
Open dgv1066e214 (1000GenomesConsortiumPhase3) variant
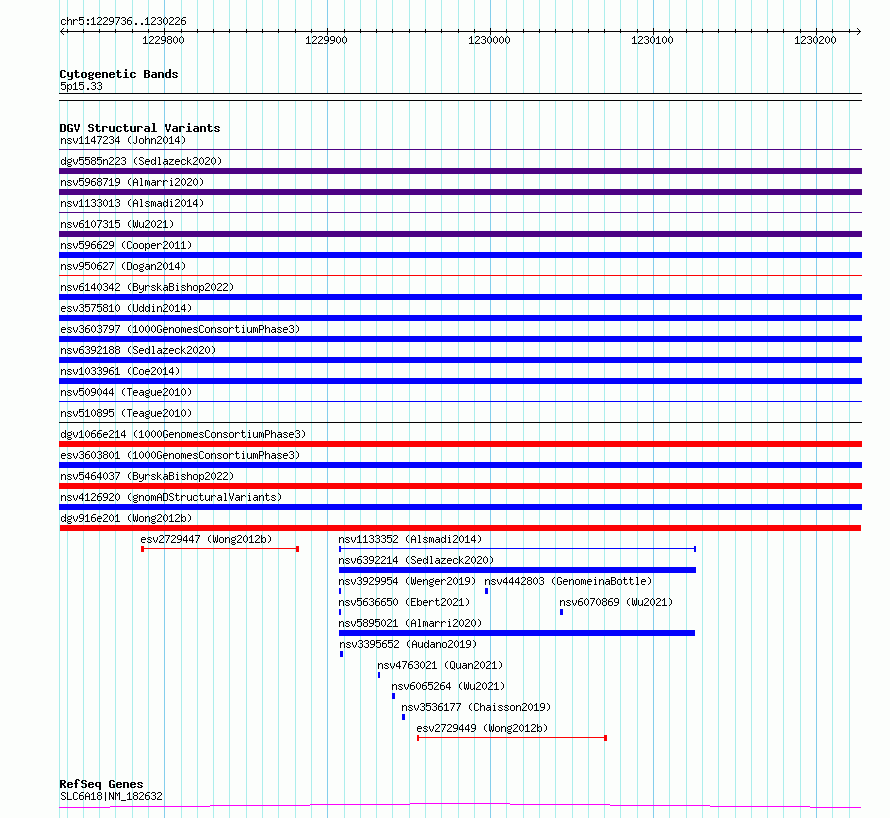(183, 434)
